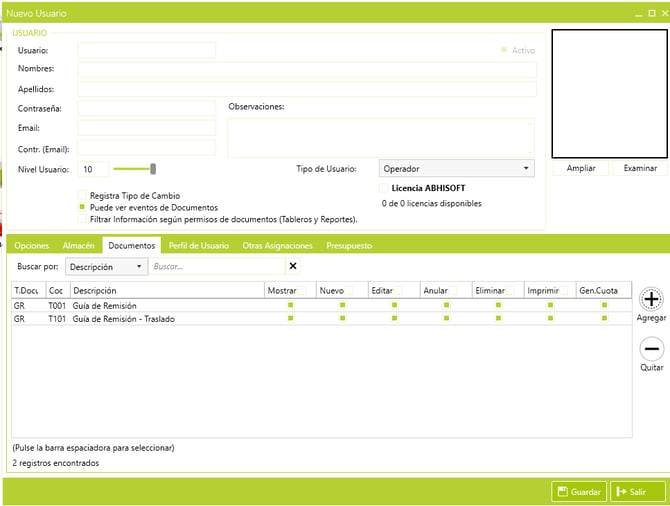Click the Observaciones text area
The width and height of the screenshot is (670, 506).
(381, 138)
